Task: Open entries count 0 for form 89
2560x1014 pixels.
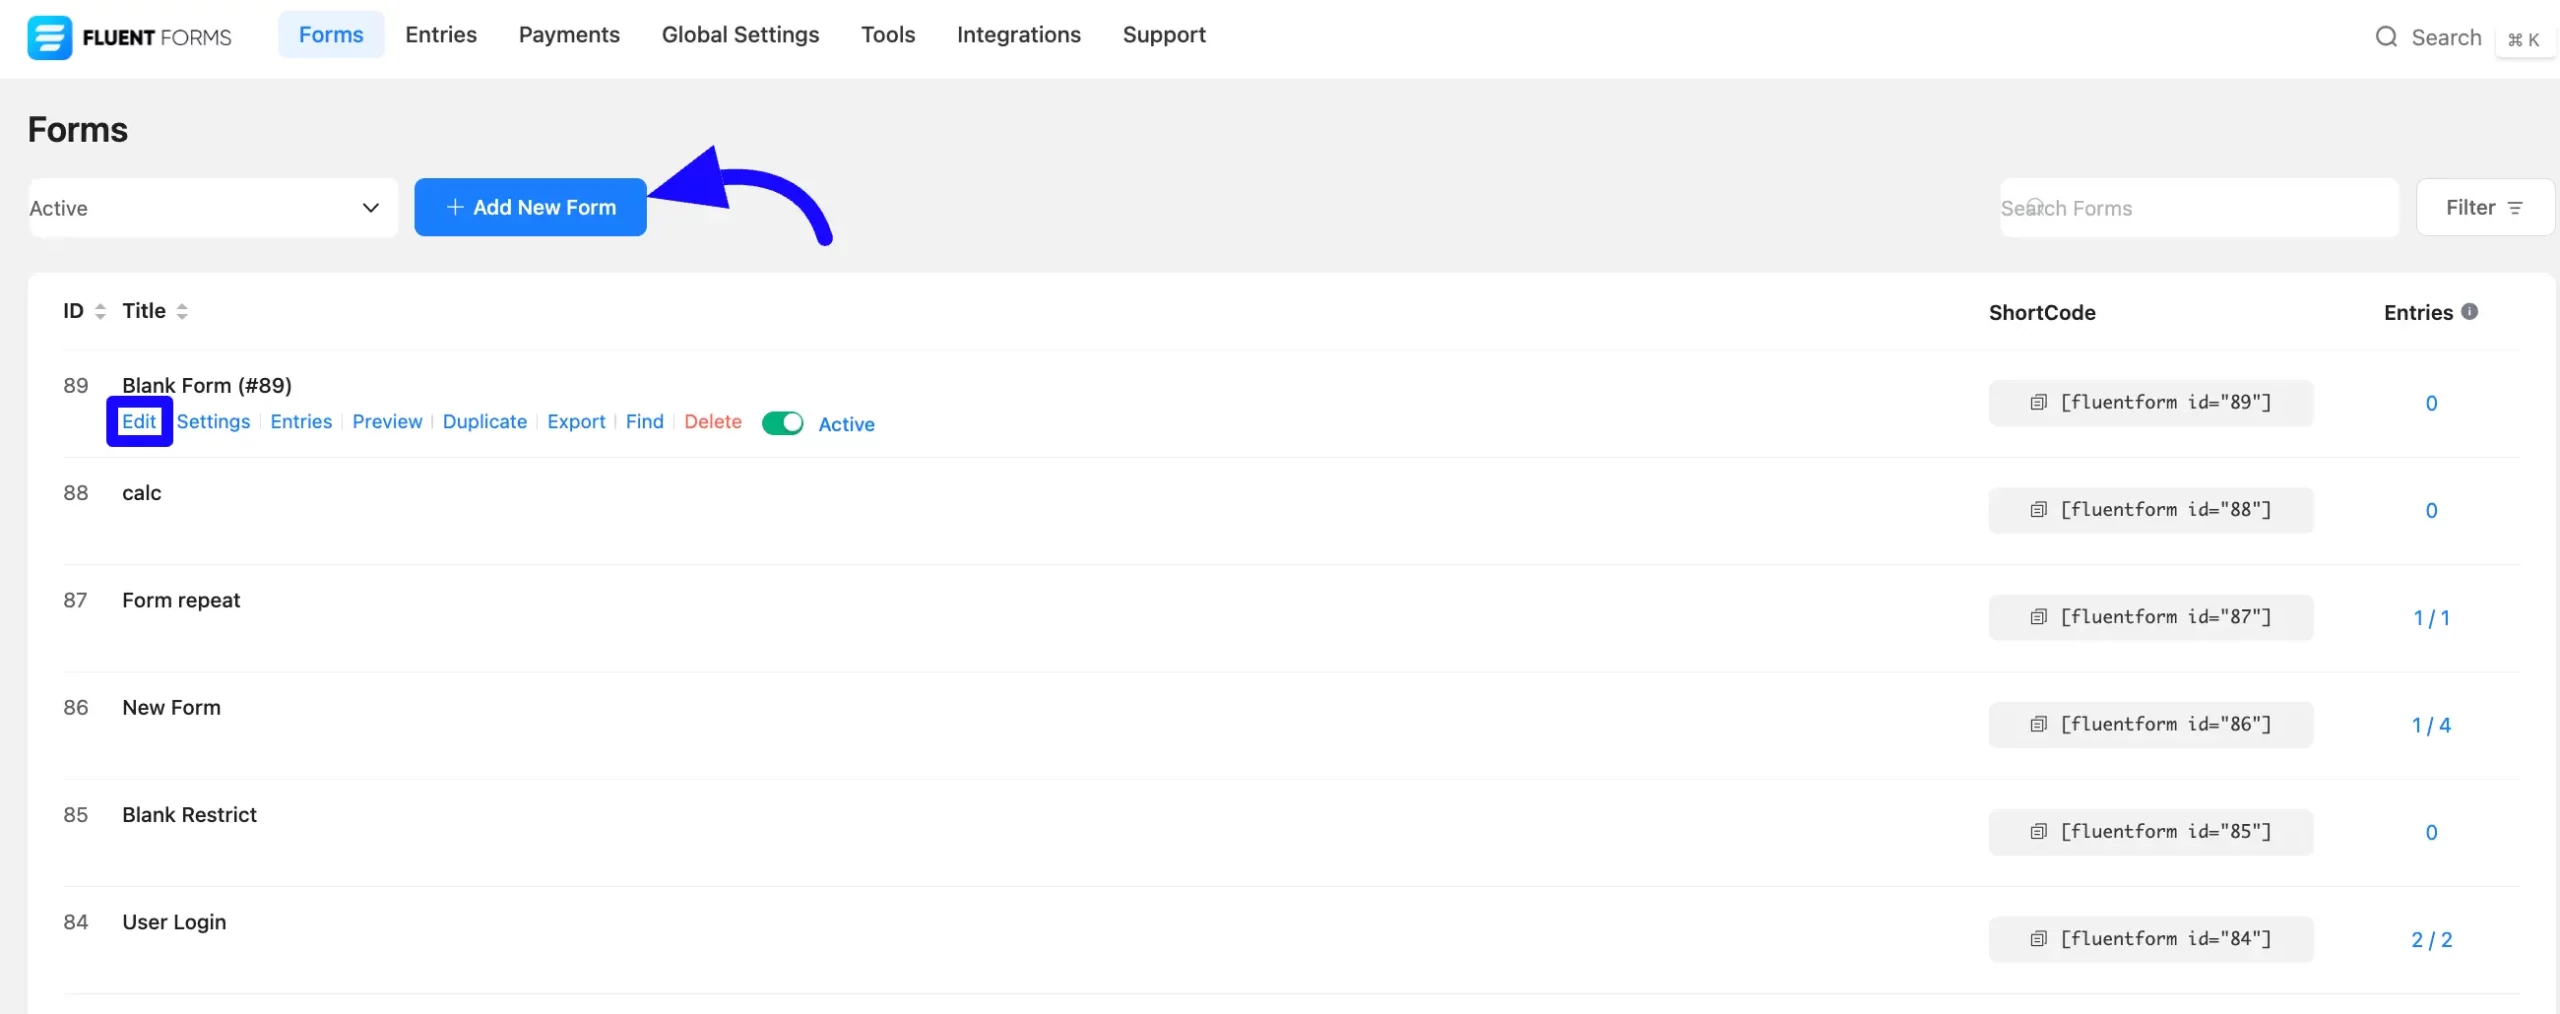Action: coord(2431,403)
